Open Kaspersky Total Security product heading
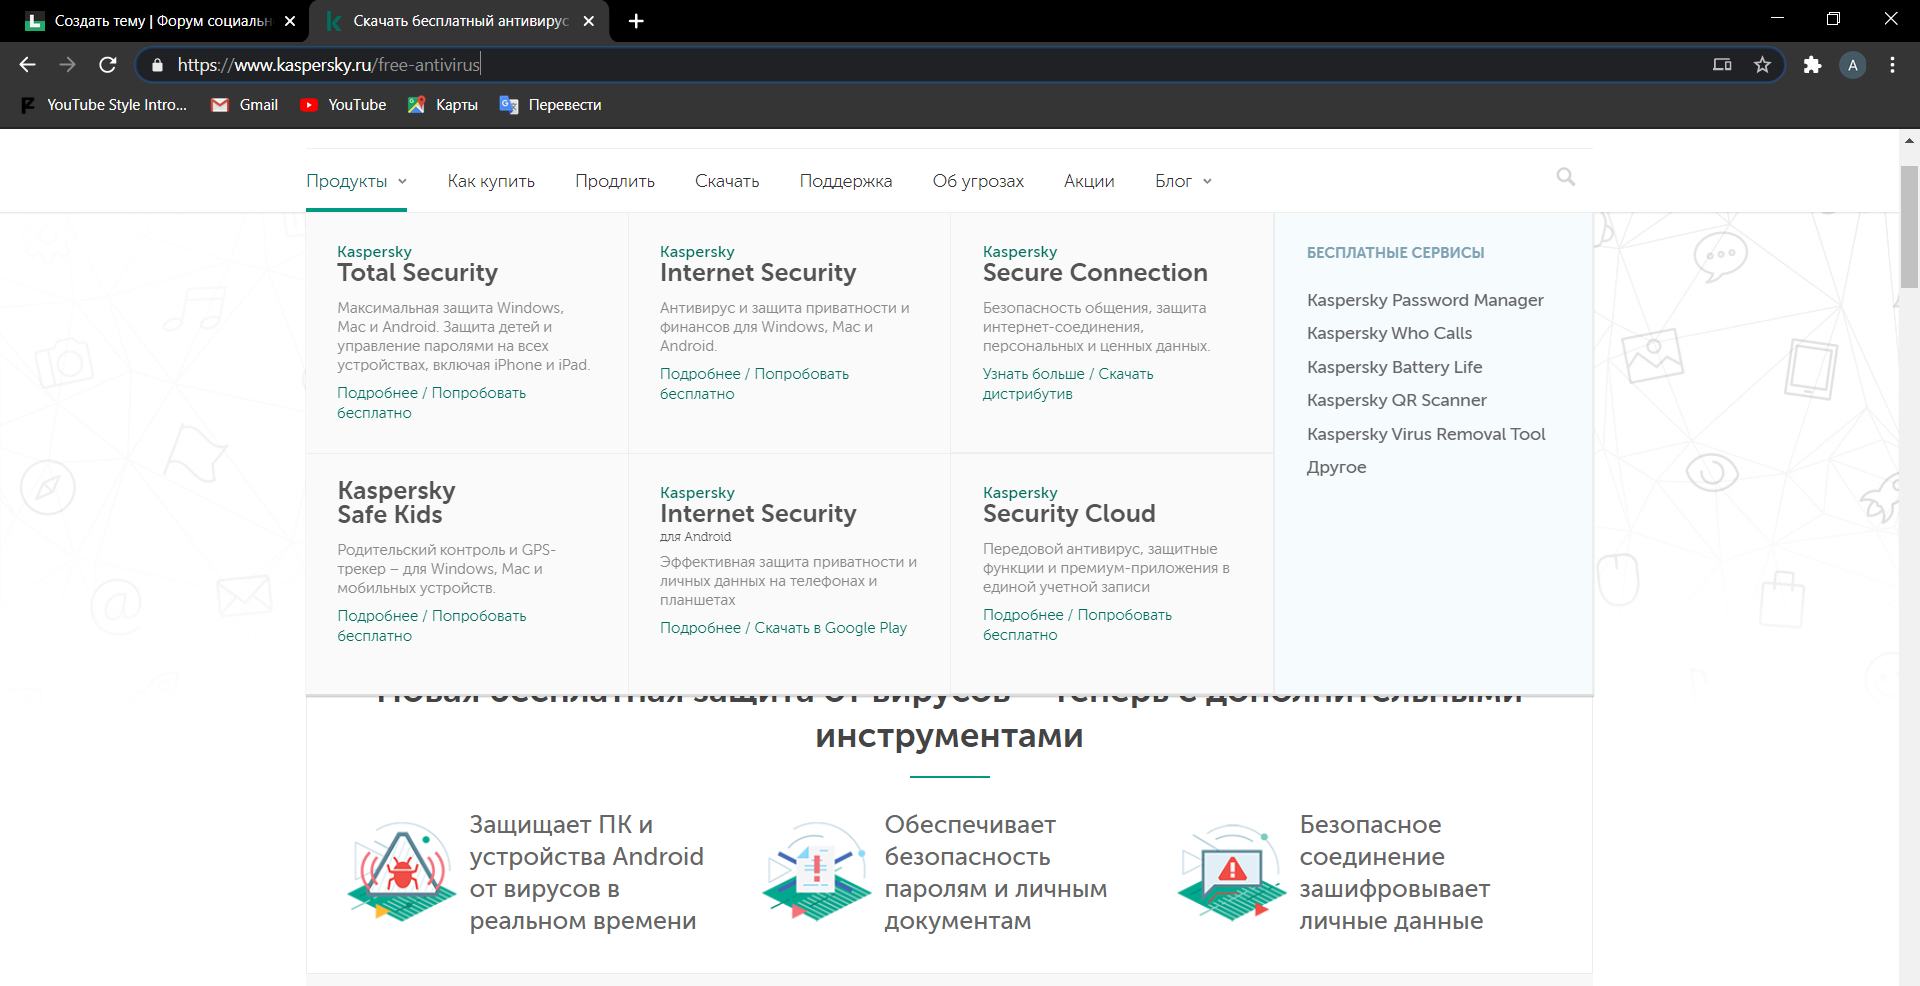This screenshot has height=986, width=1920. click(417, 265)
